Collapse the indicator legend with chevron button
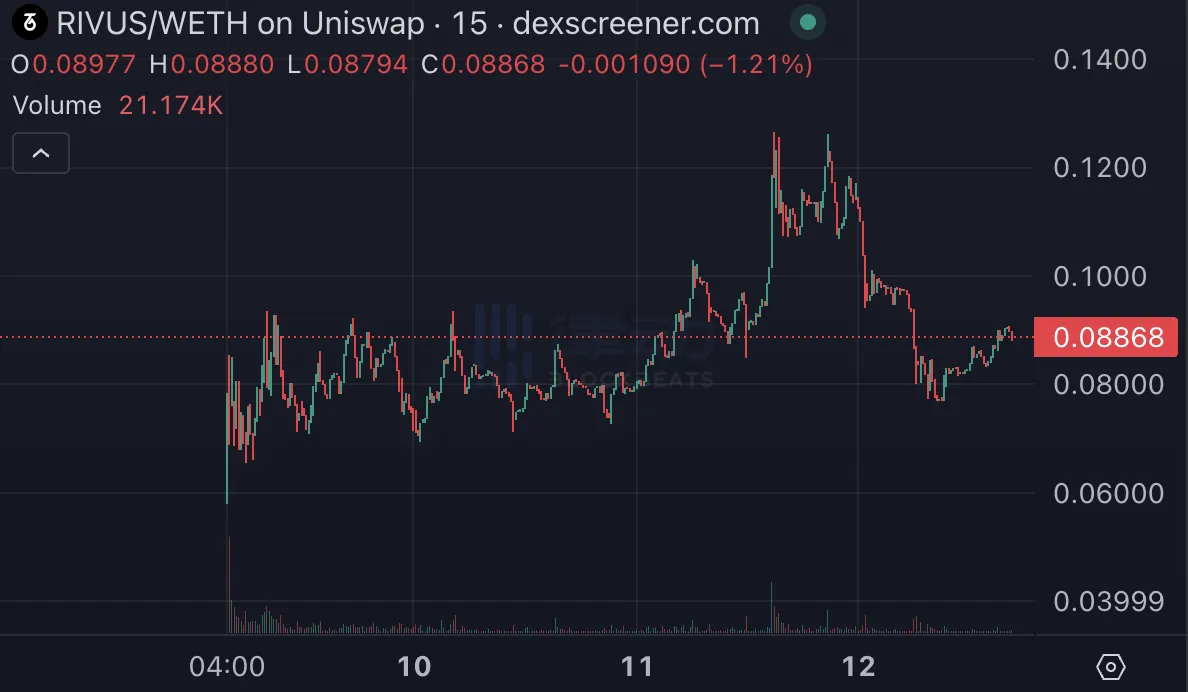Image resolution: width=1188 pixels, height=692 pixels. pyautogui.click(x=41, y=153)
